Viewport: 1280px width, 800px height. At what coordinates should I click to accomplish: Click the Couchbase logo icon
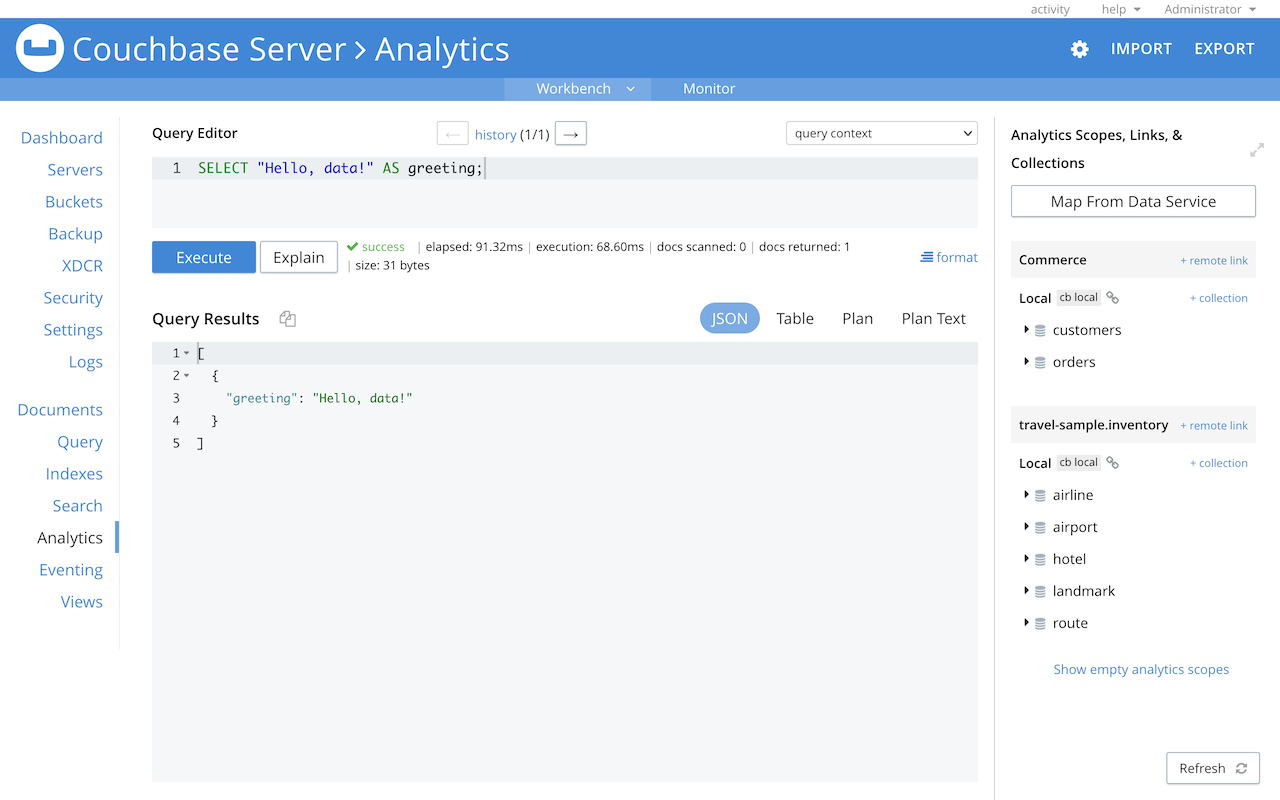coord(41,48)
